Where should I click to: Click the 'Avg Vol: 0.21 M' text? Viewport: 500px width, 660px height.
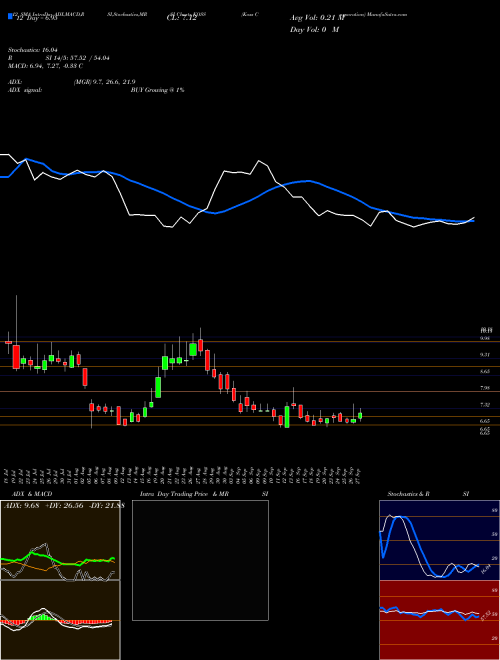(317, 18)
